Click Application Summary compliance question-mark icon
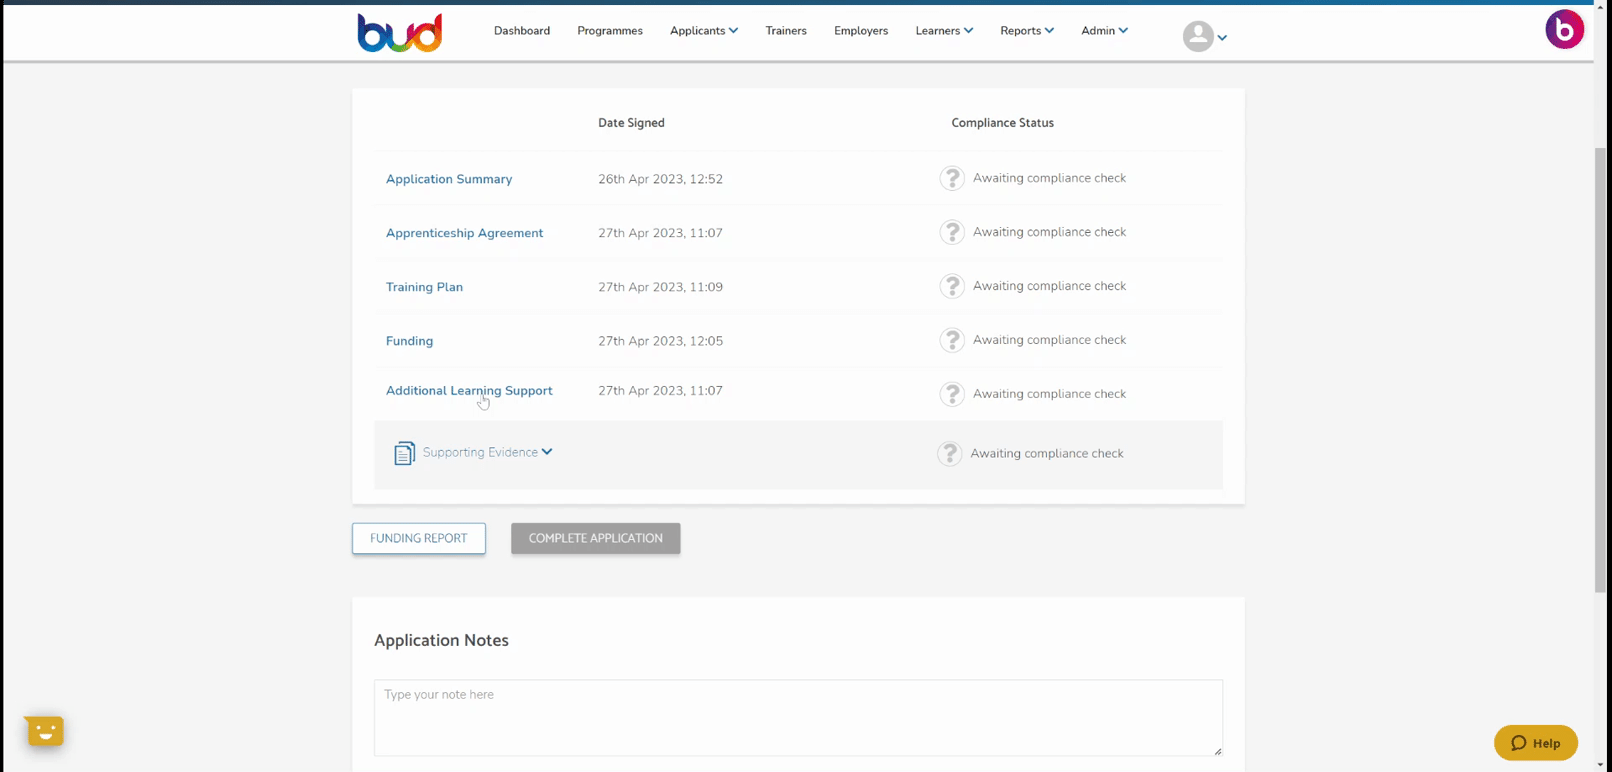 pos(952,178)
